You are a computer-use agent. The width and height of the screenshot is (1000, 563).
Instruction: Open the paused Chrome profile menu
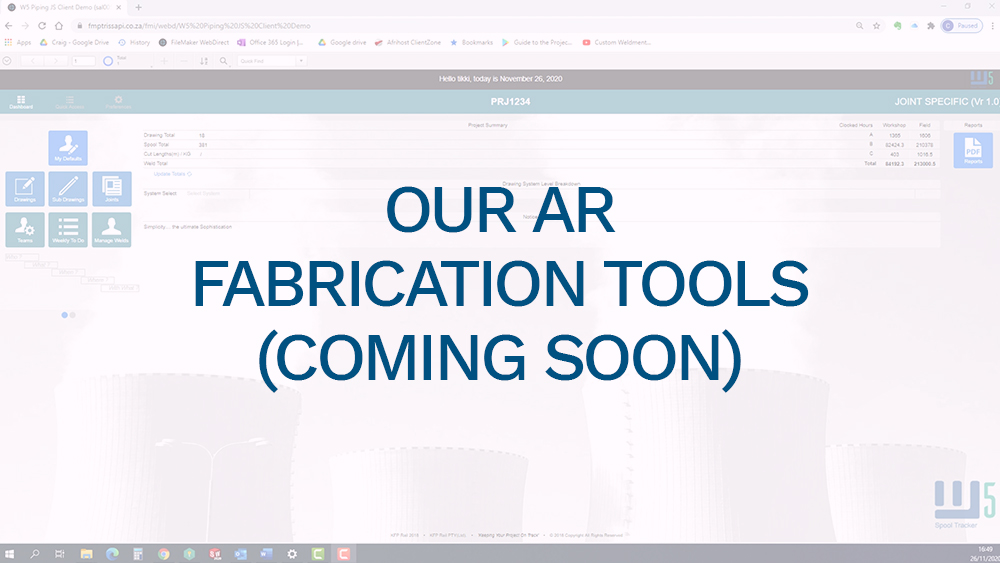tap(961, 25)
